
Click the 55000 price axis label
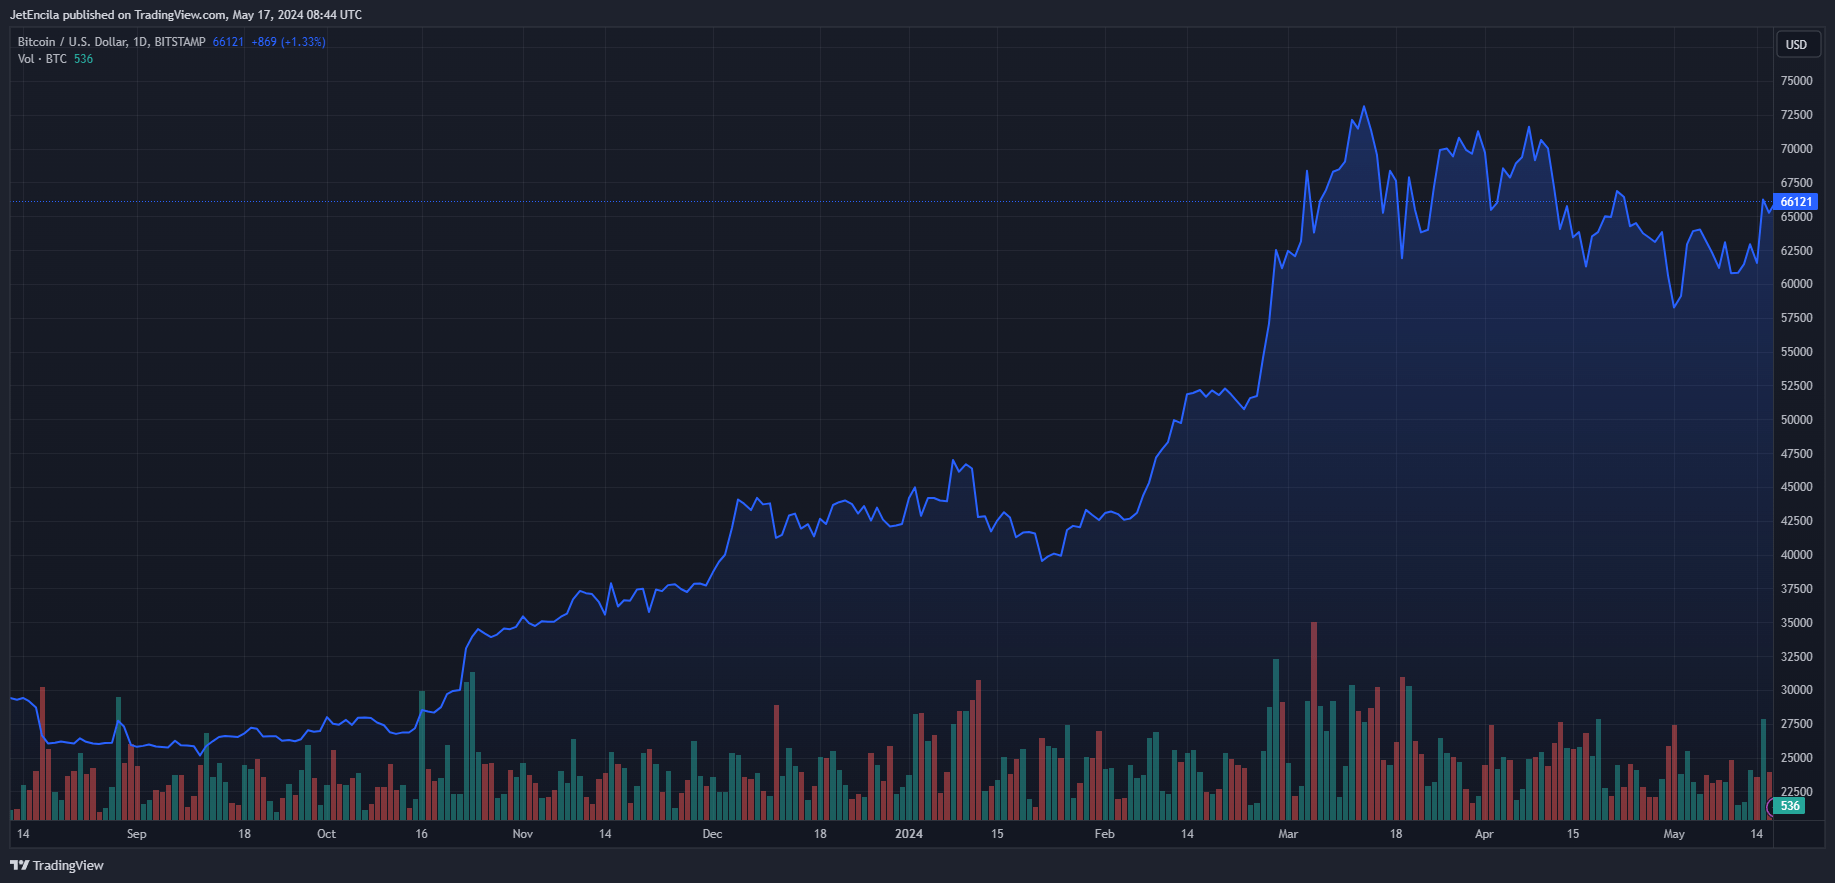(x=1796, y=352)
